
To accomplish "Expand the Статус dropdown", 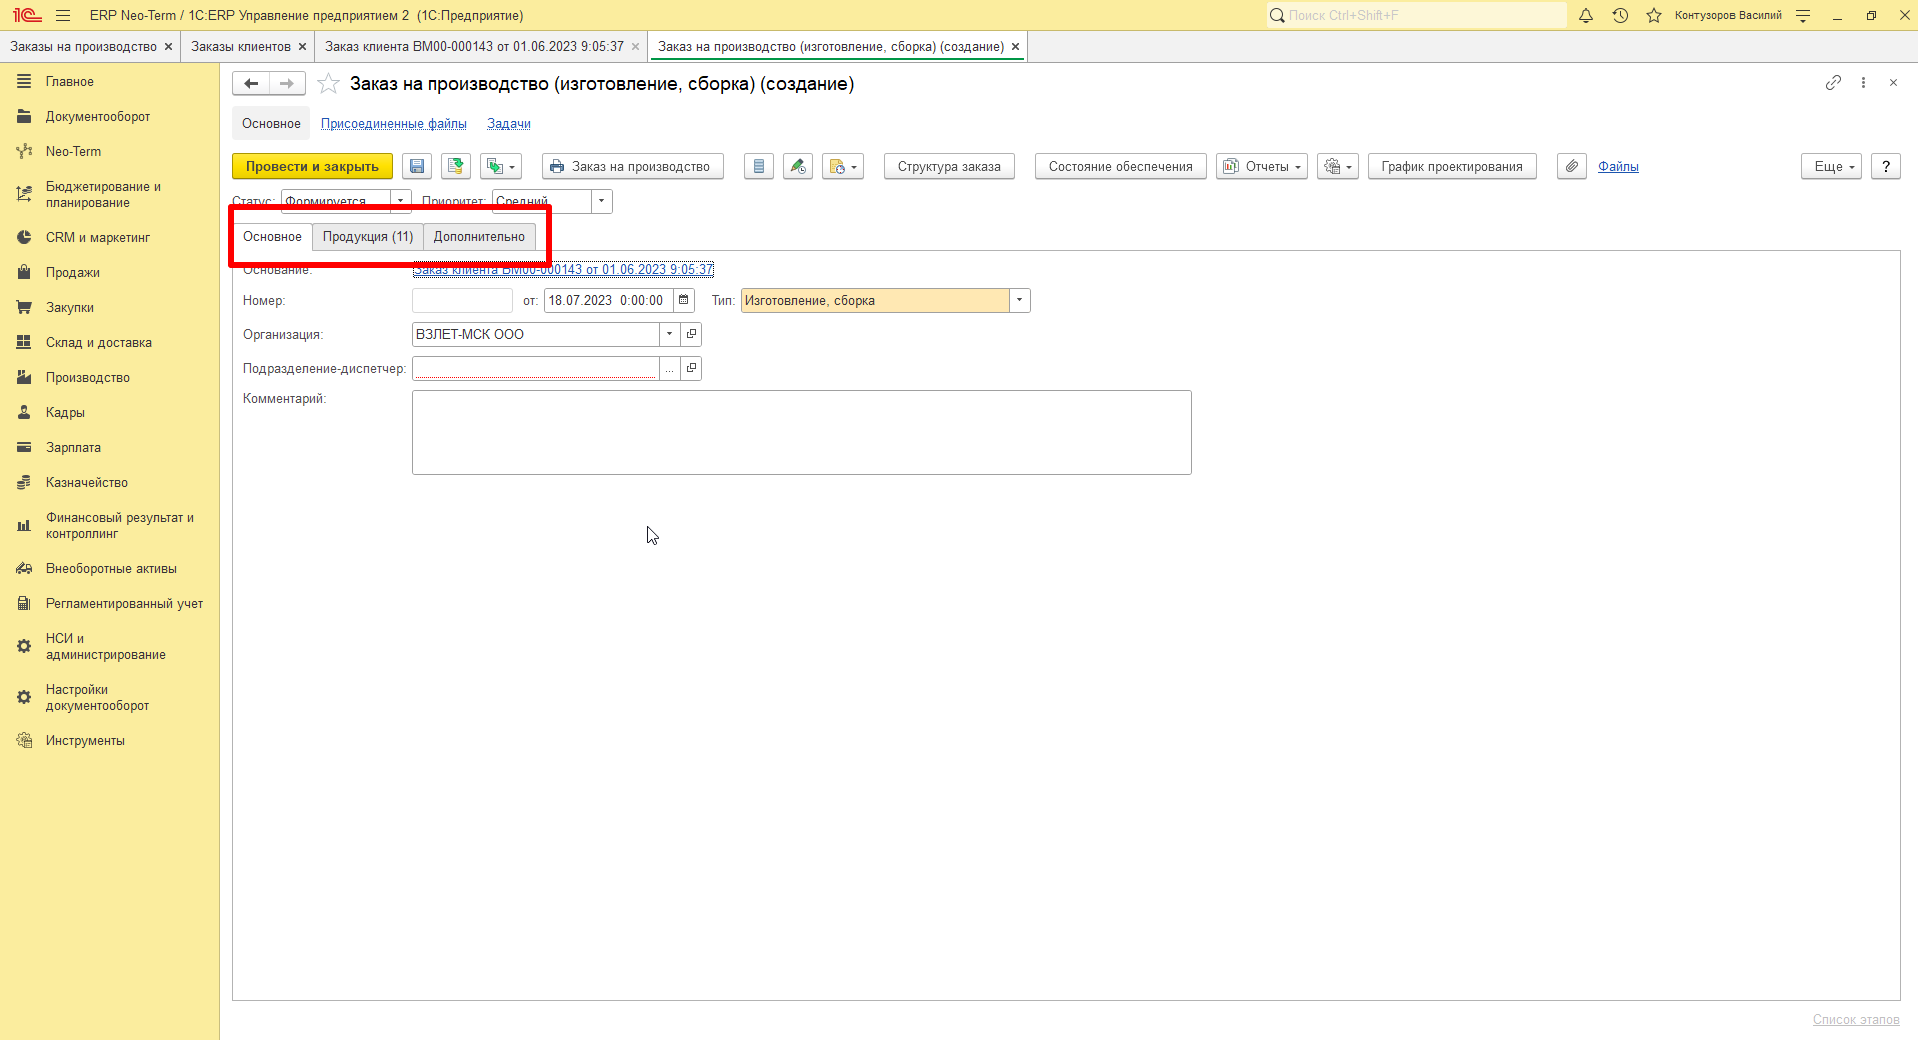I will pos(401,201).
